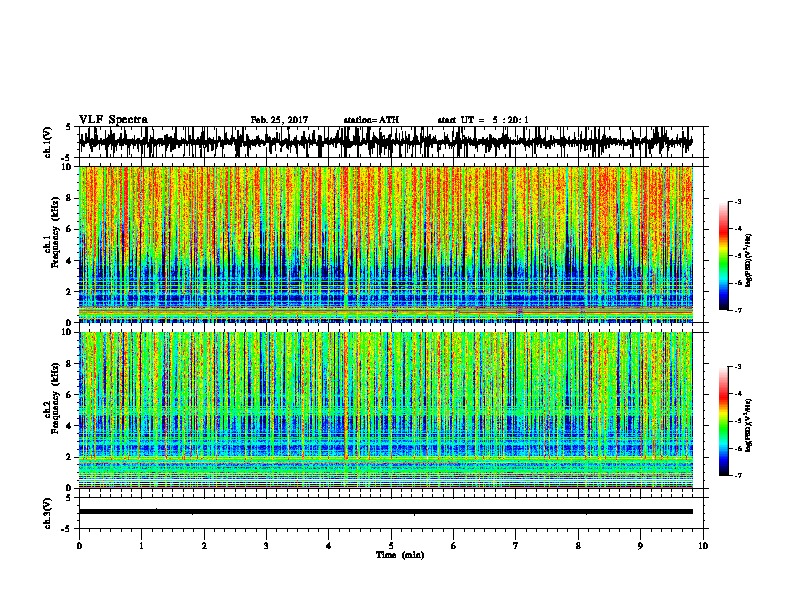Viewport: 792px width, 612px height.
Task: Click the 'Time (min)' axis label
Action: pos(400,555)
